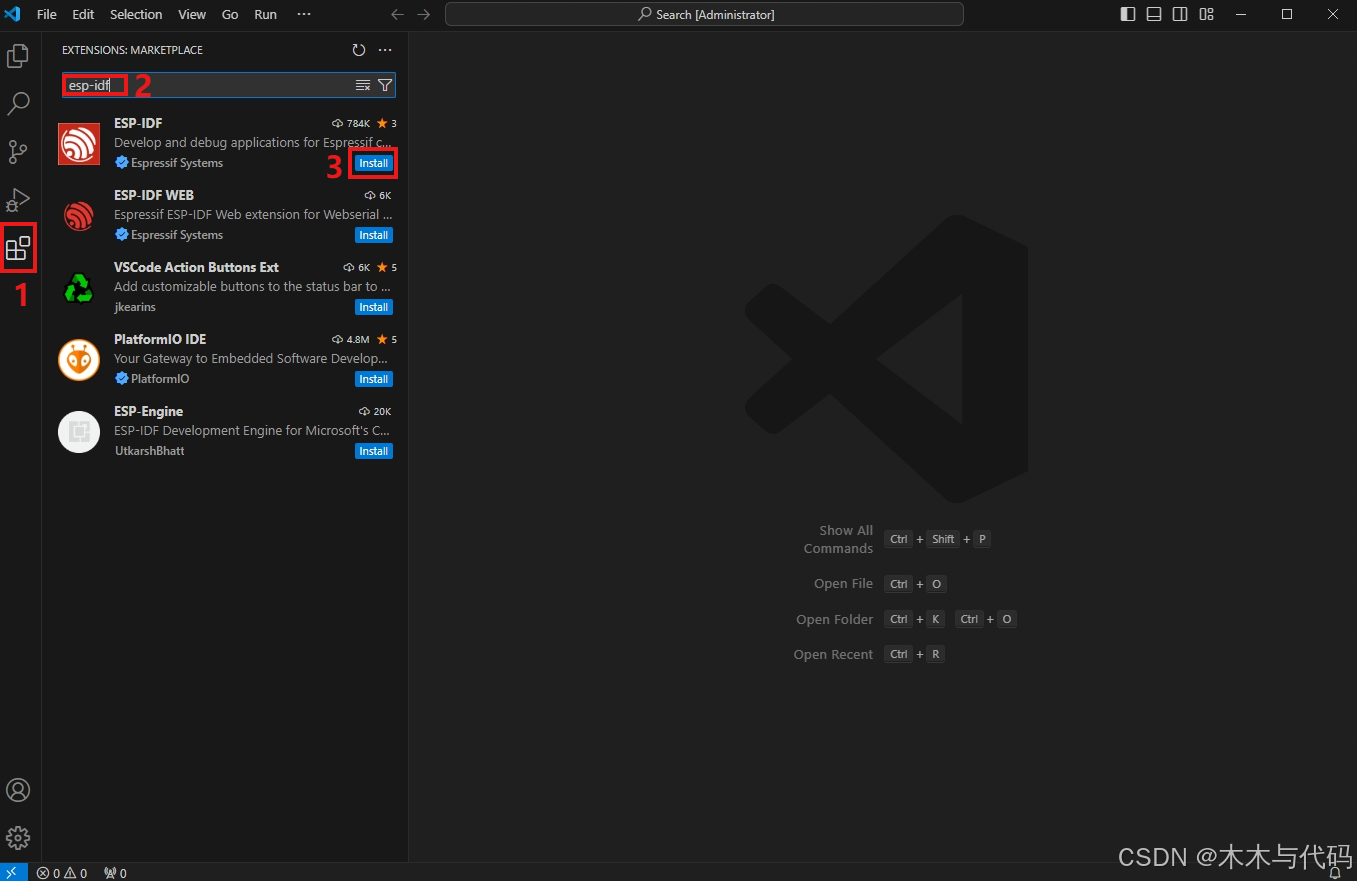The height and width of the screenshot is (881, 1357).
Task: Clear extensions search results icon
Action: [363, 85]
